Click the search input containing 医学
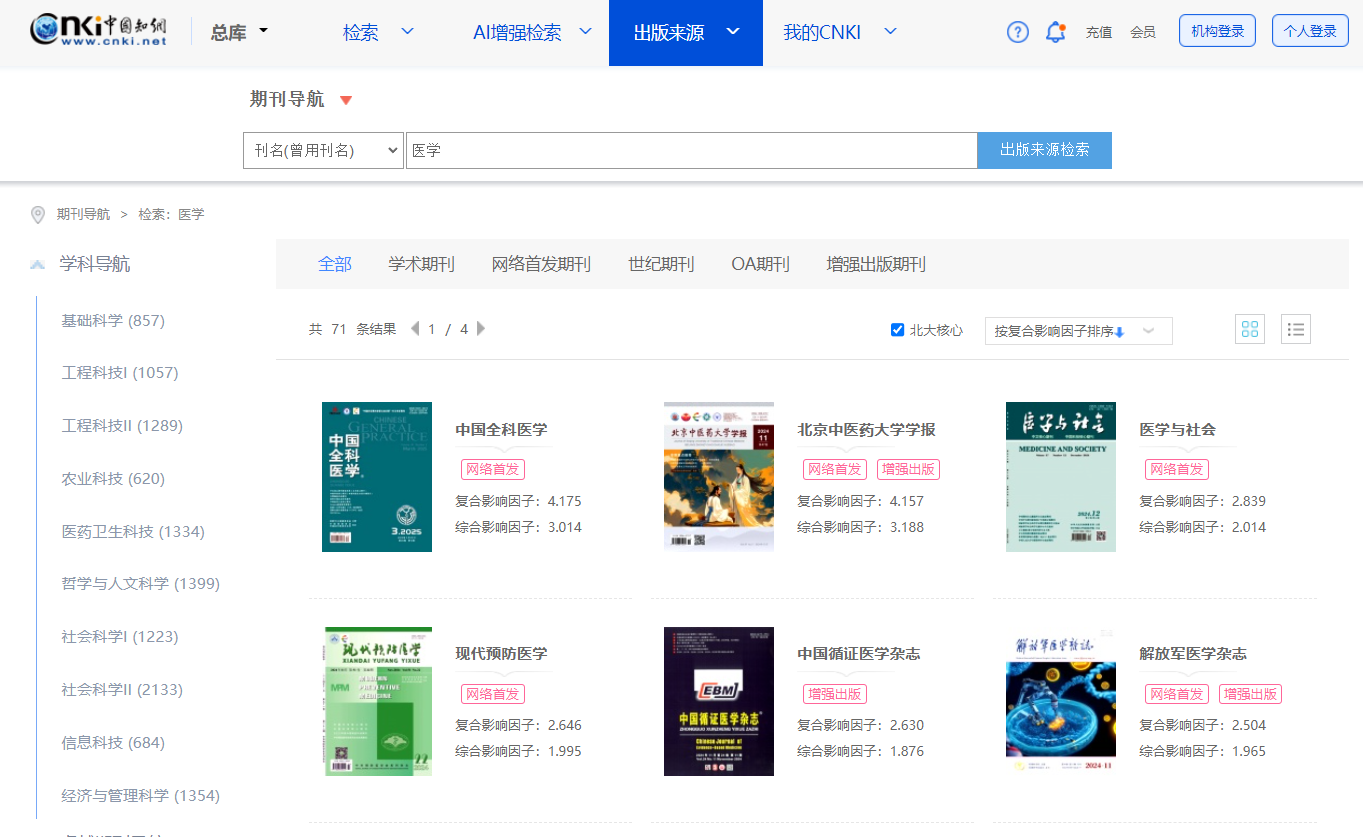This screenshot has width=1363, height=837. [x=691, y=150]
